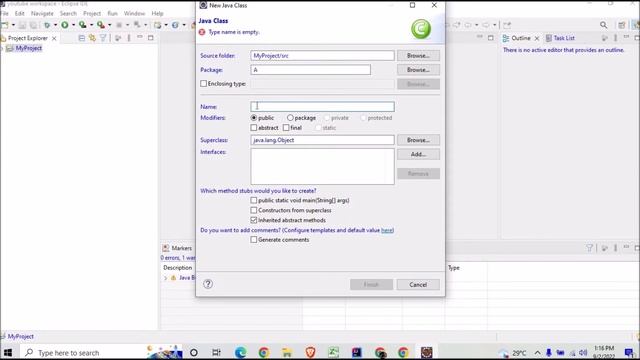
Task: Click the Run External Tools icon
Action: 100,25
